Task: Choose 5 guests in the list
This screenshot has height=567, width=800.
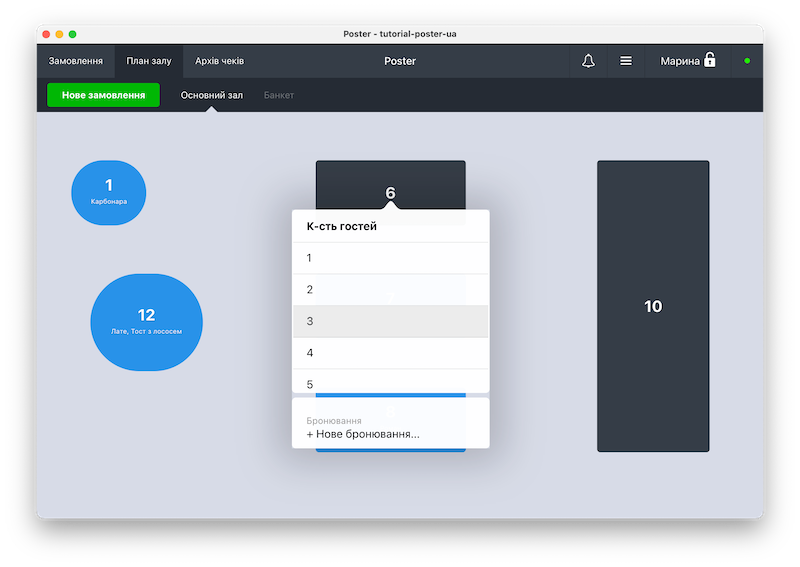Action: tap(390, 381)
